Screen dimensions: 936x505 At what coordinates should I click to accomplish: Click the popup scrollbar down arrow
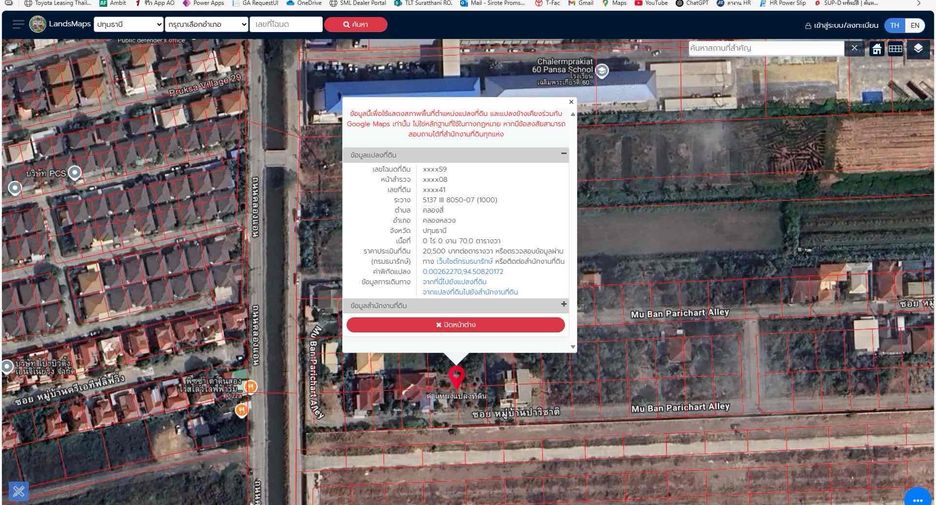coord(573,346)
